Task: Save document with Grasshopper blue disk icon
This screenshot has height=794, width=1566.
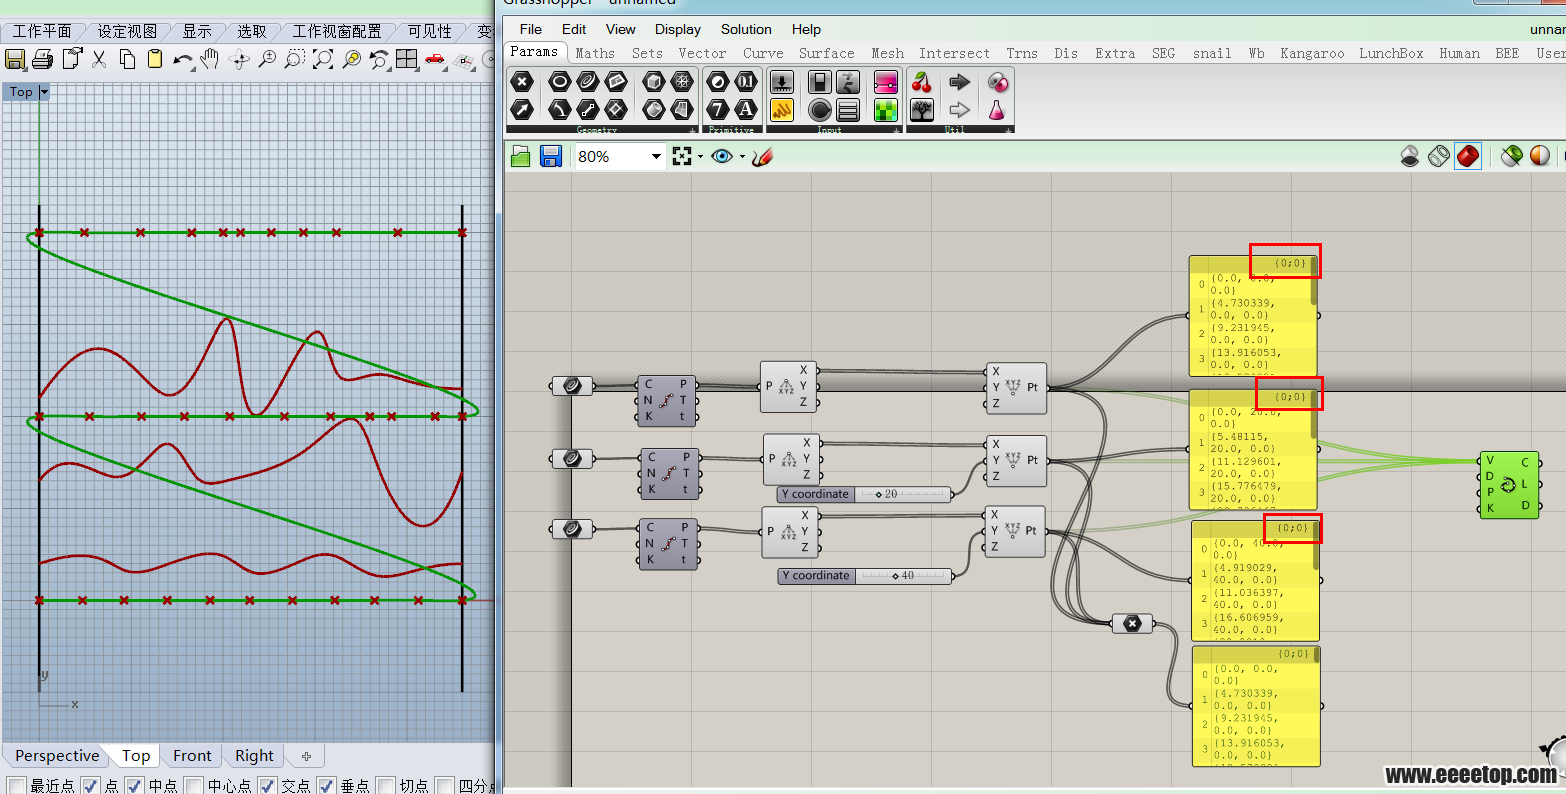Action: [550, 156]
